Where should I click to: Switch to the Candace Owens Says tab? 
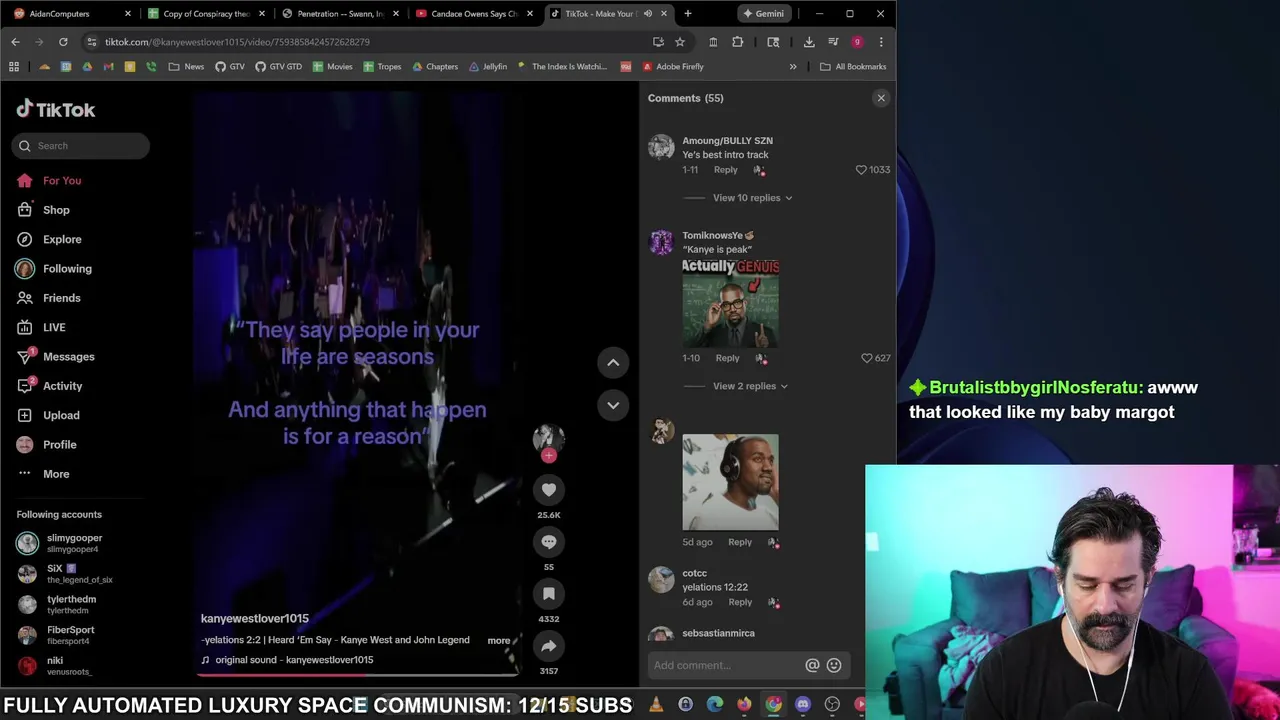(x=474, y=14)
